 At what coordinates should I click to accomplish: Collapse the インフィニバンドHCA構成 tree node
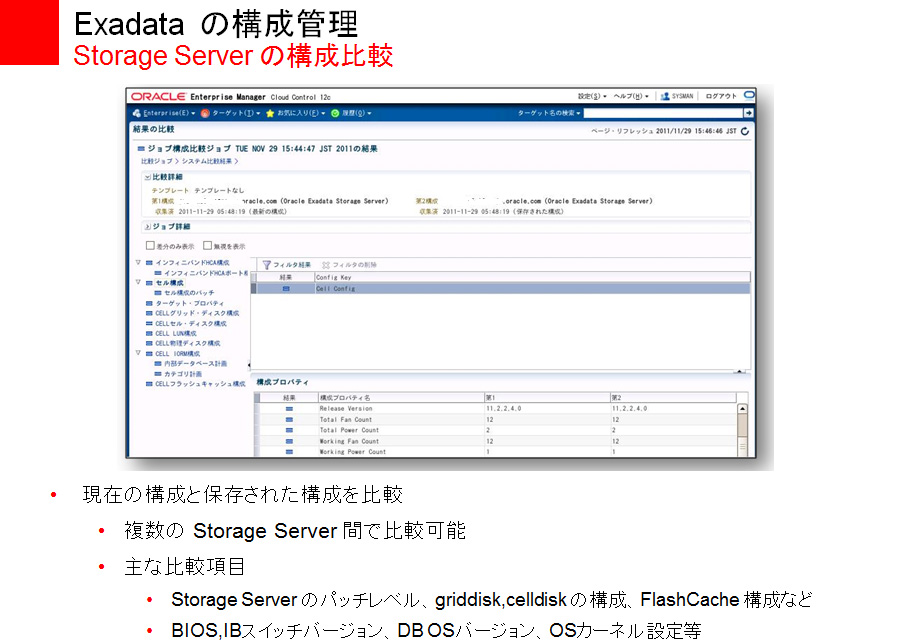click(138, 262)
